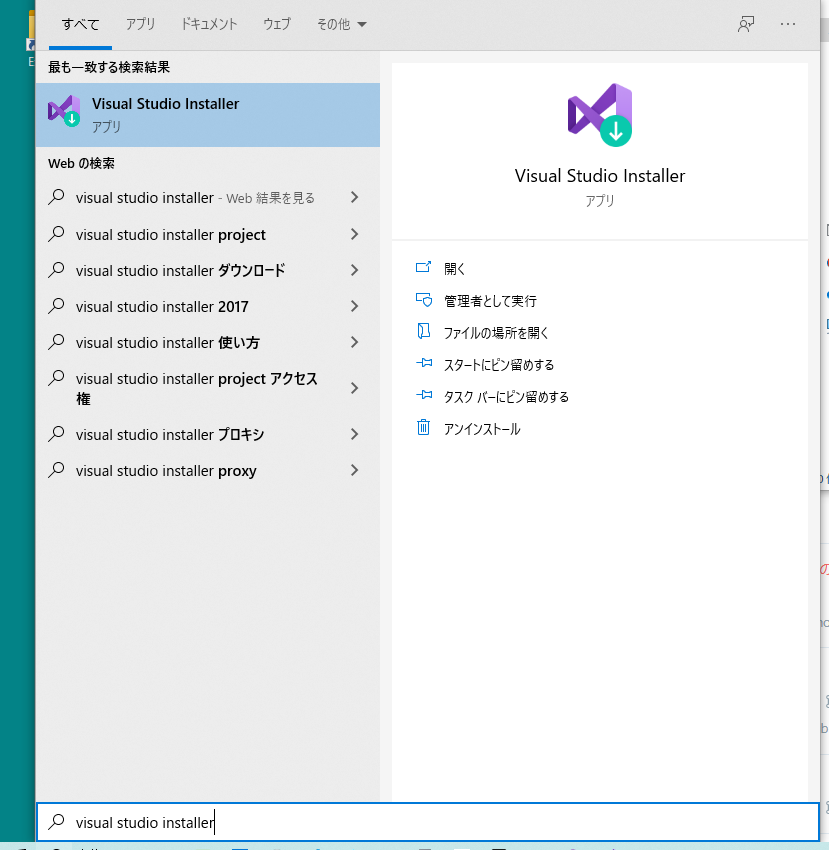Select 'visual studio installer プロキシ' suggestion

pyautogui.click(x=208, y=434)
